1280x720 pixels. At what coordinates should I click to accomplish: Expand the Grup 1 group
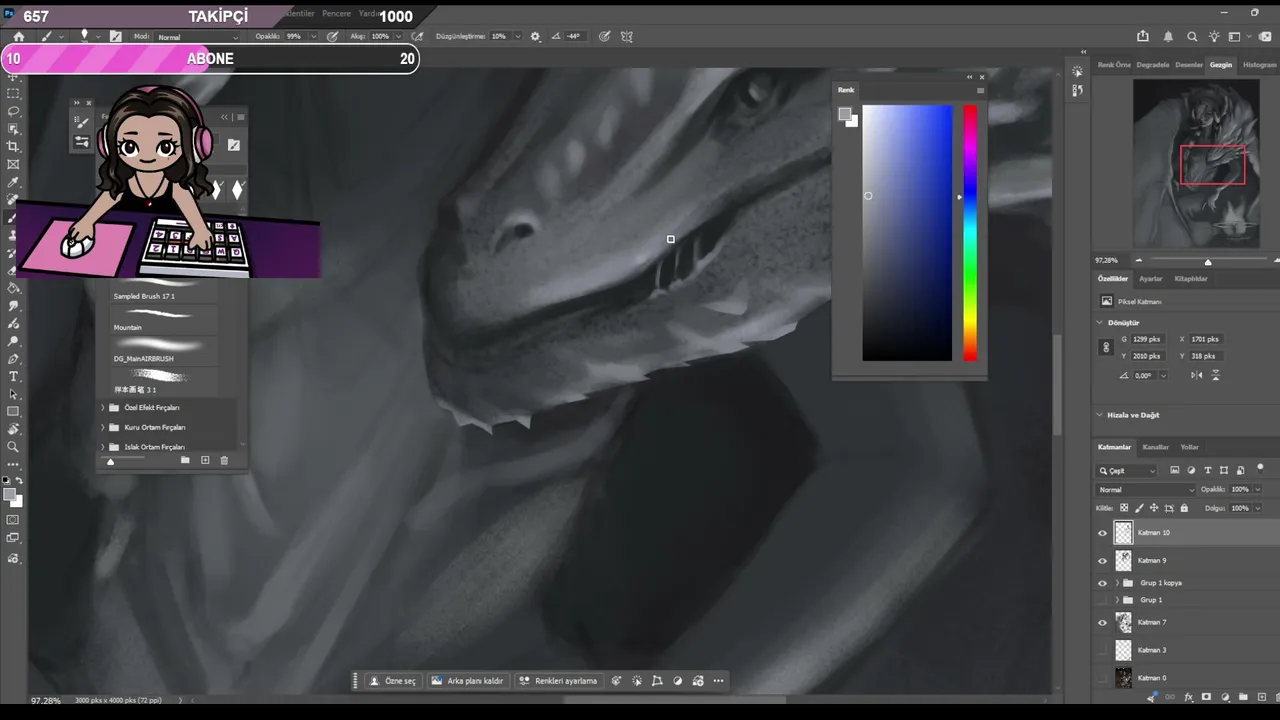pos(1117,600)
